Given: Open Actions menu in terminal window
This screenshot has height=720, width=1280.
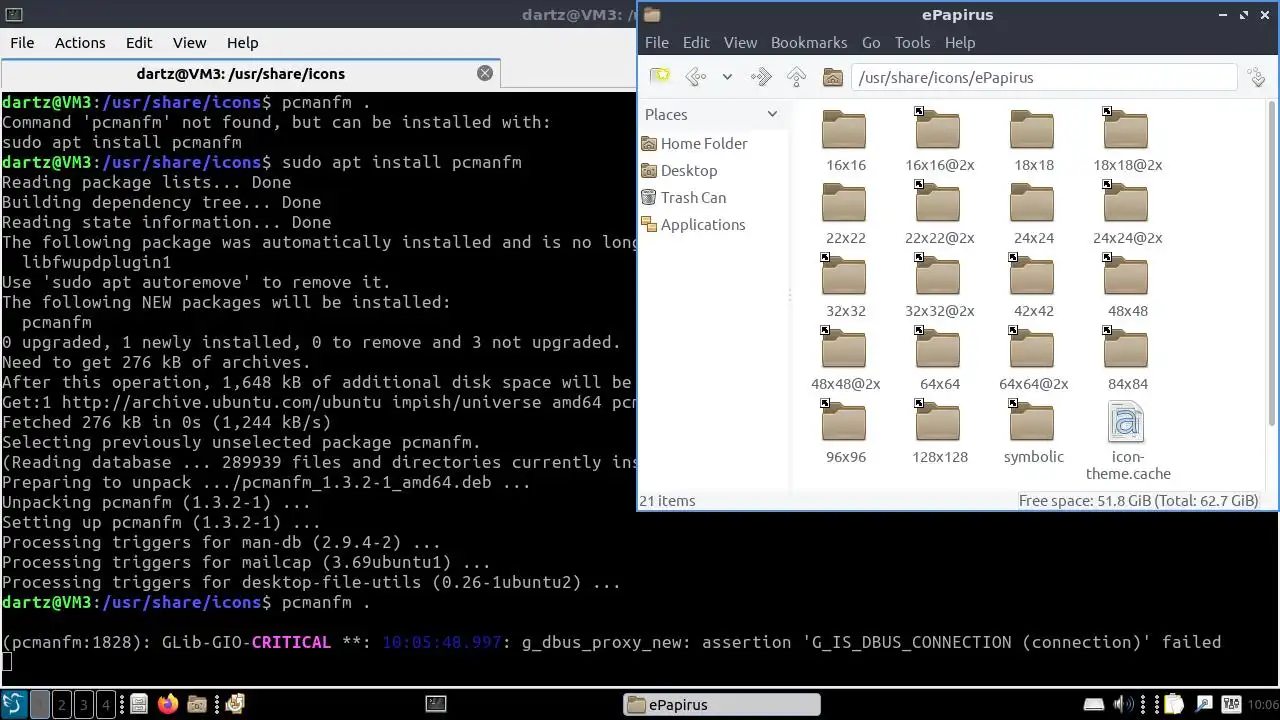Looking at the screenshot, I should (x=80, y=43).
